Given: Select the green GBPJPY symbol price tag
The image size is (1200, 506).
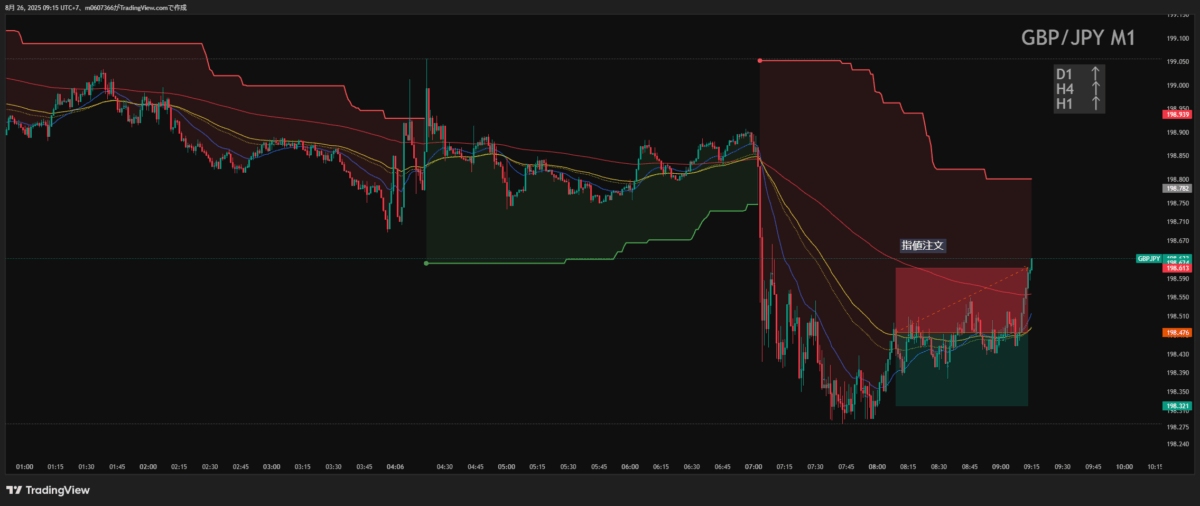Looking at the screenshot, I should pos(1148,258).
